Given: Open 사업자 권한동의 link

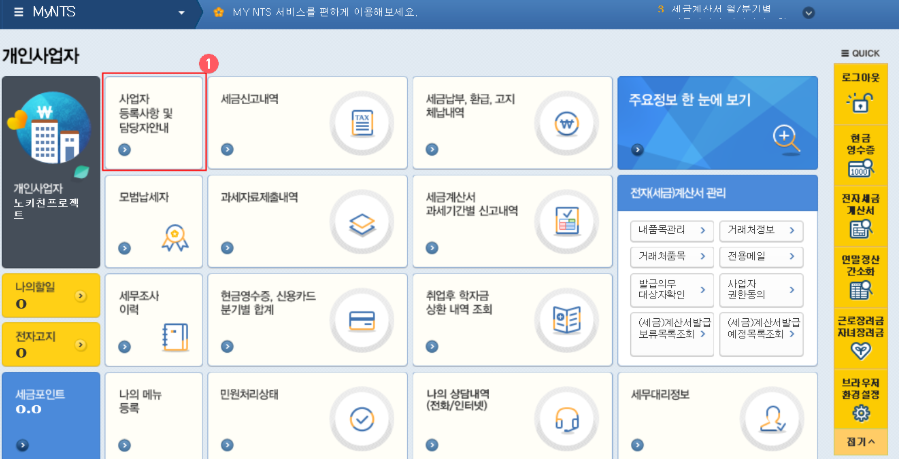Looking at the screenshot, I should point(761,290).
